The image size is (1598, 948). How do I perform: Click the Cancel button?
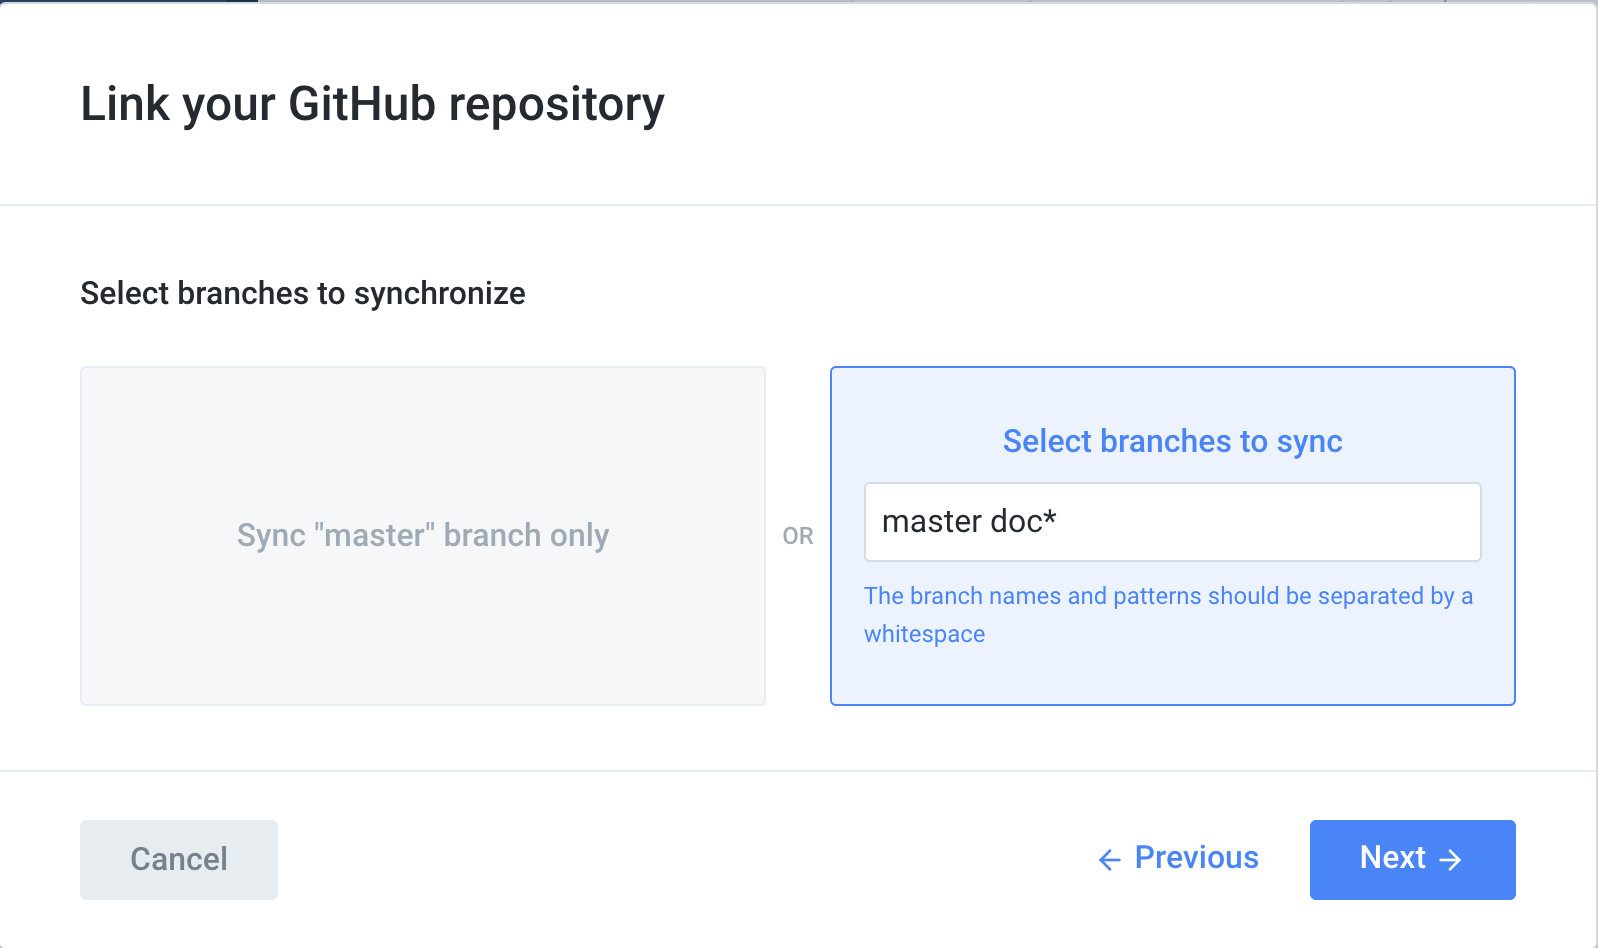[x=179, y=859]
